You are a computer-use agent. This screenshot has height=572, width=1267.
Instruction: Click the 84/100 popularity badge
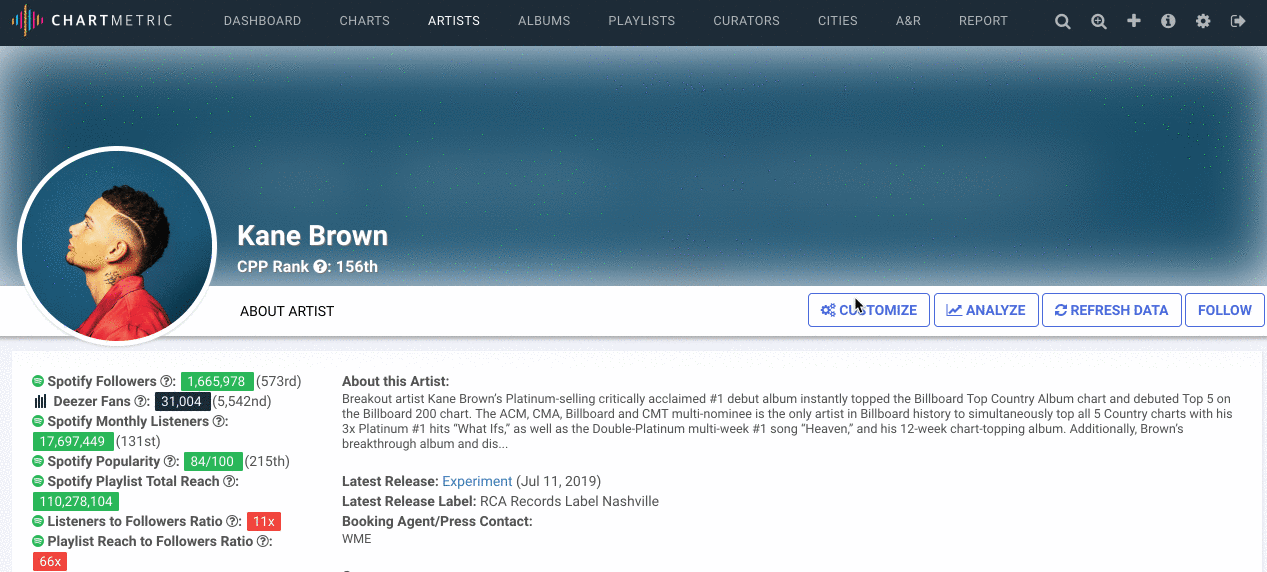tap(213, 461)
